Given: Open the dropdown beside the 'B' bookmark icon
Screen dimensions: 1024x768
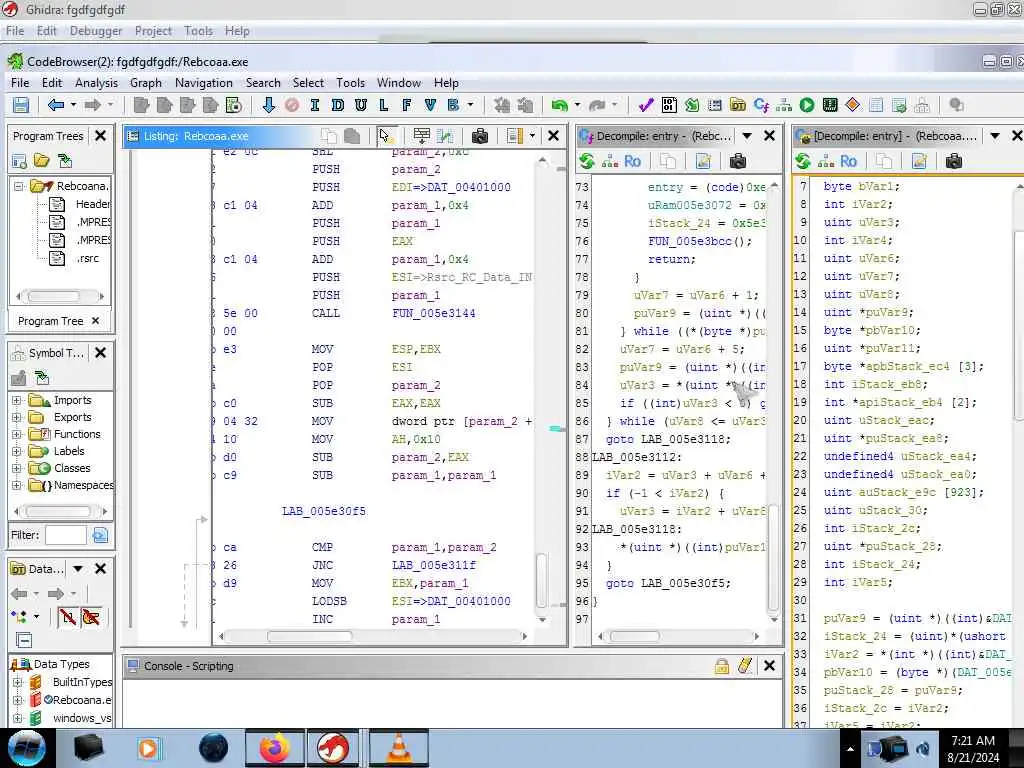Looking at the screenshot, I should tap(470, 104).
